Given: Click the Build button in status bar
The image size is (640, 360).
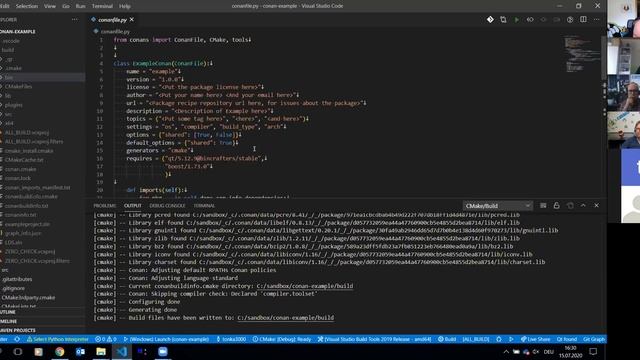Looking at the screenshot, I should point(447,339).
